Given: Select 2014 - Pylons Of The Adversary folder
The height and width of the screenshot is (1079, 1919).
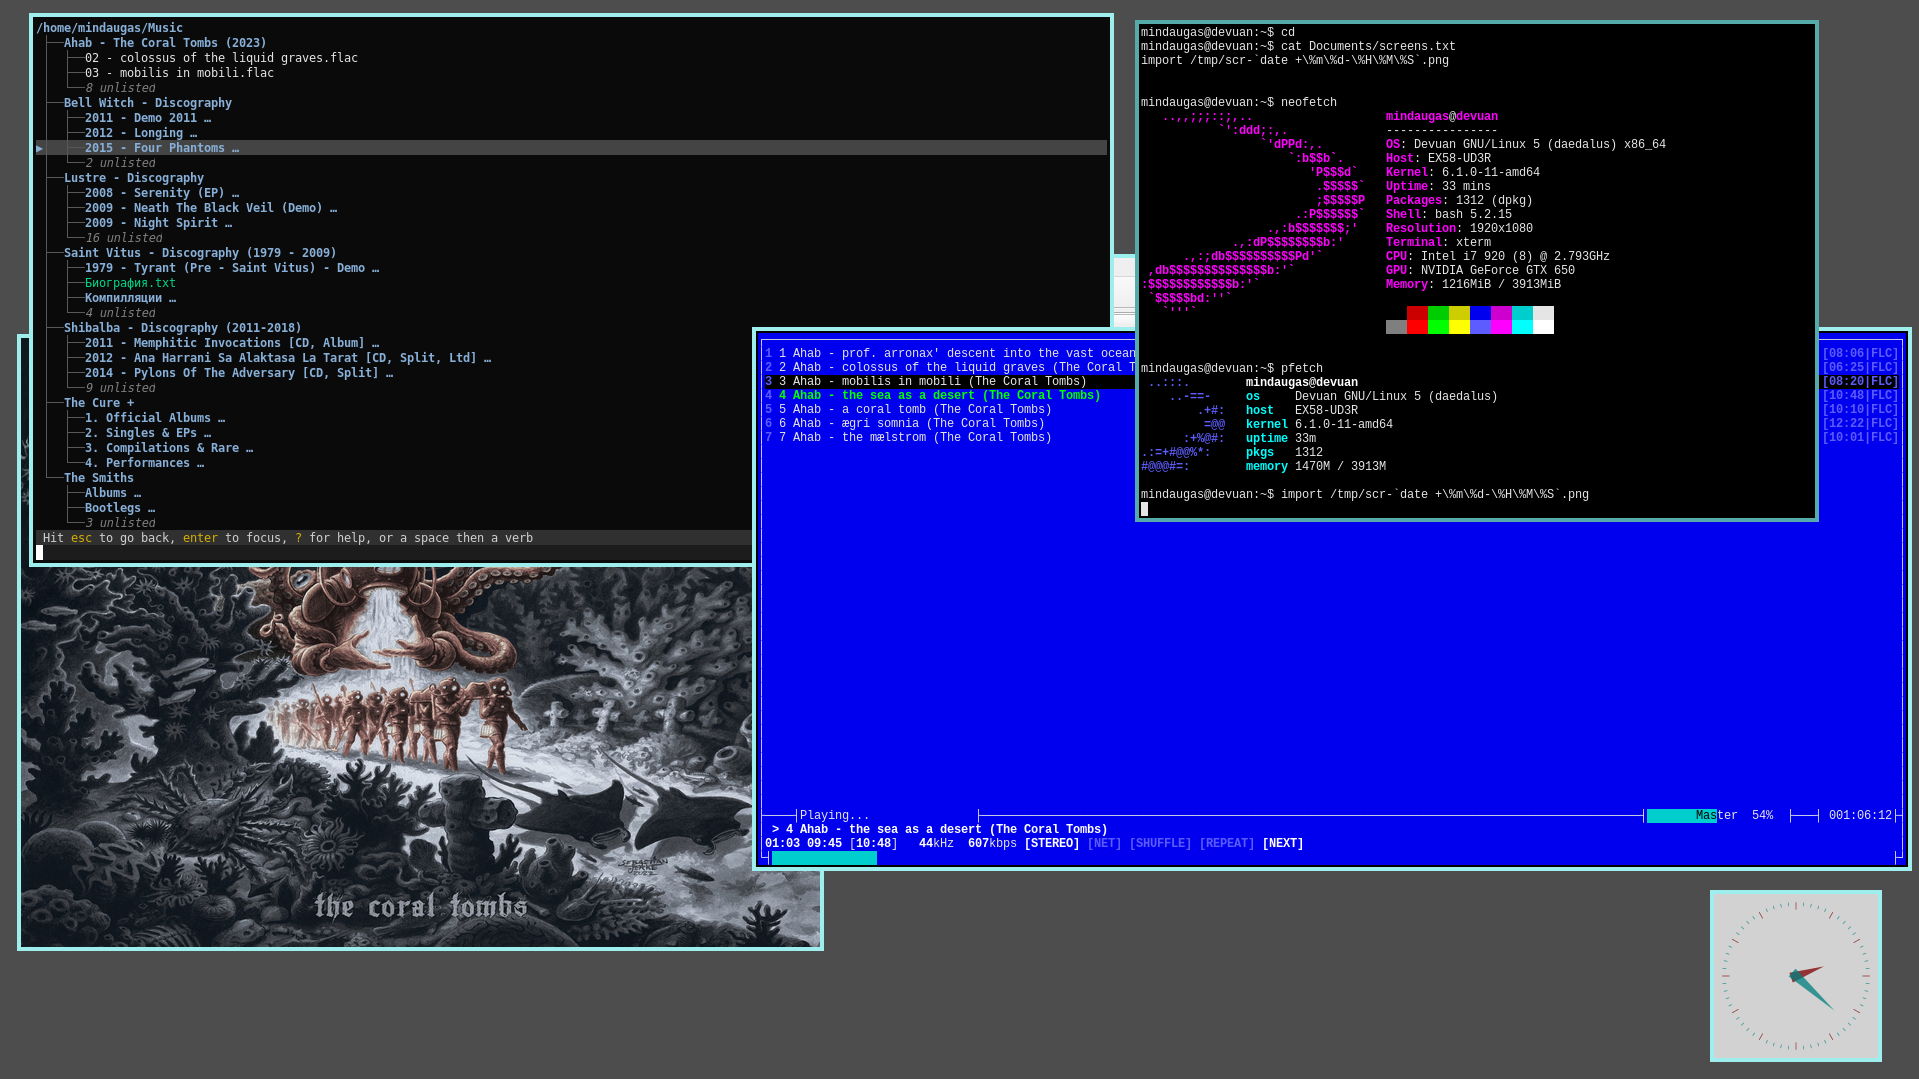Looking at the screenshot, I should [x=239, y=373].
